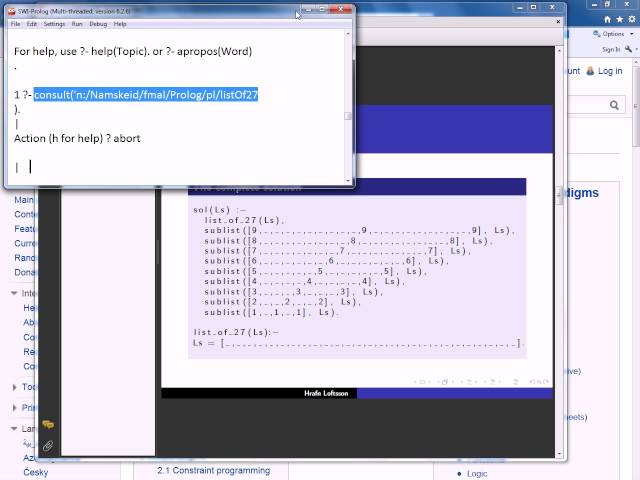
Task: Click the SWI-Prolog console scrollbar thumb
Action: coord(348,116)
